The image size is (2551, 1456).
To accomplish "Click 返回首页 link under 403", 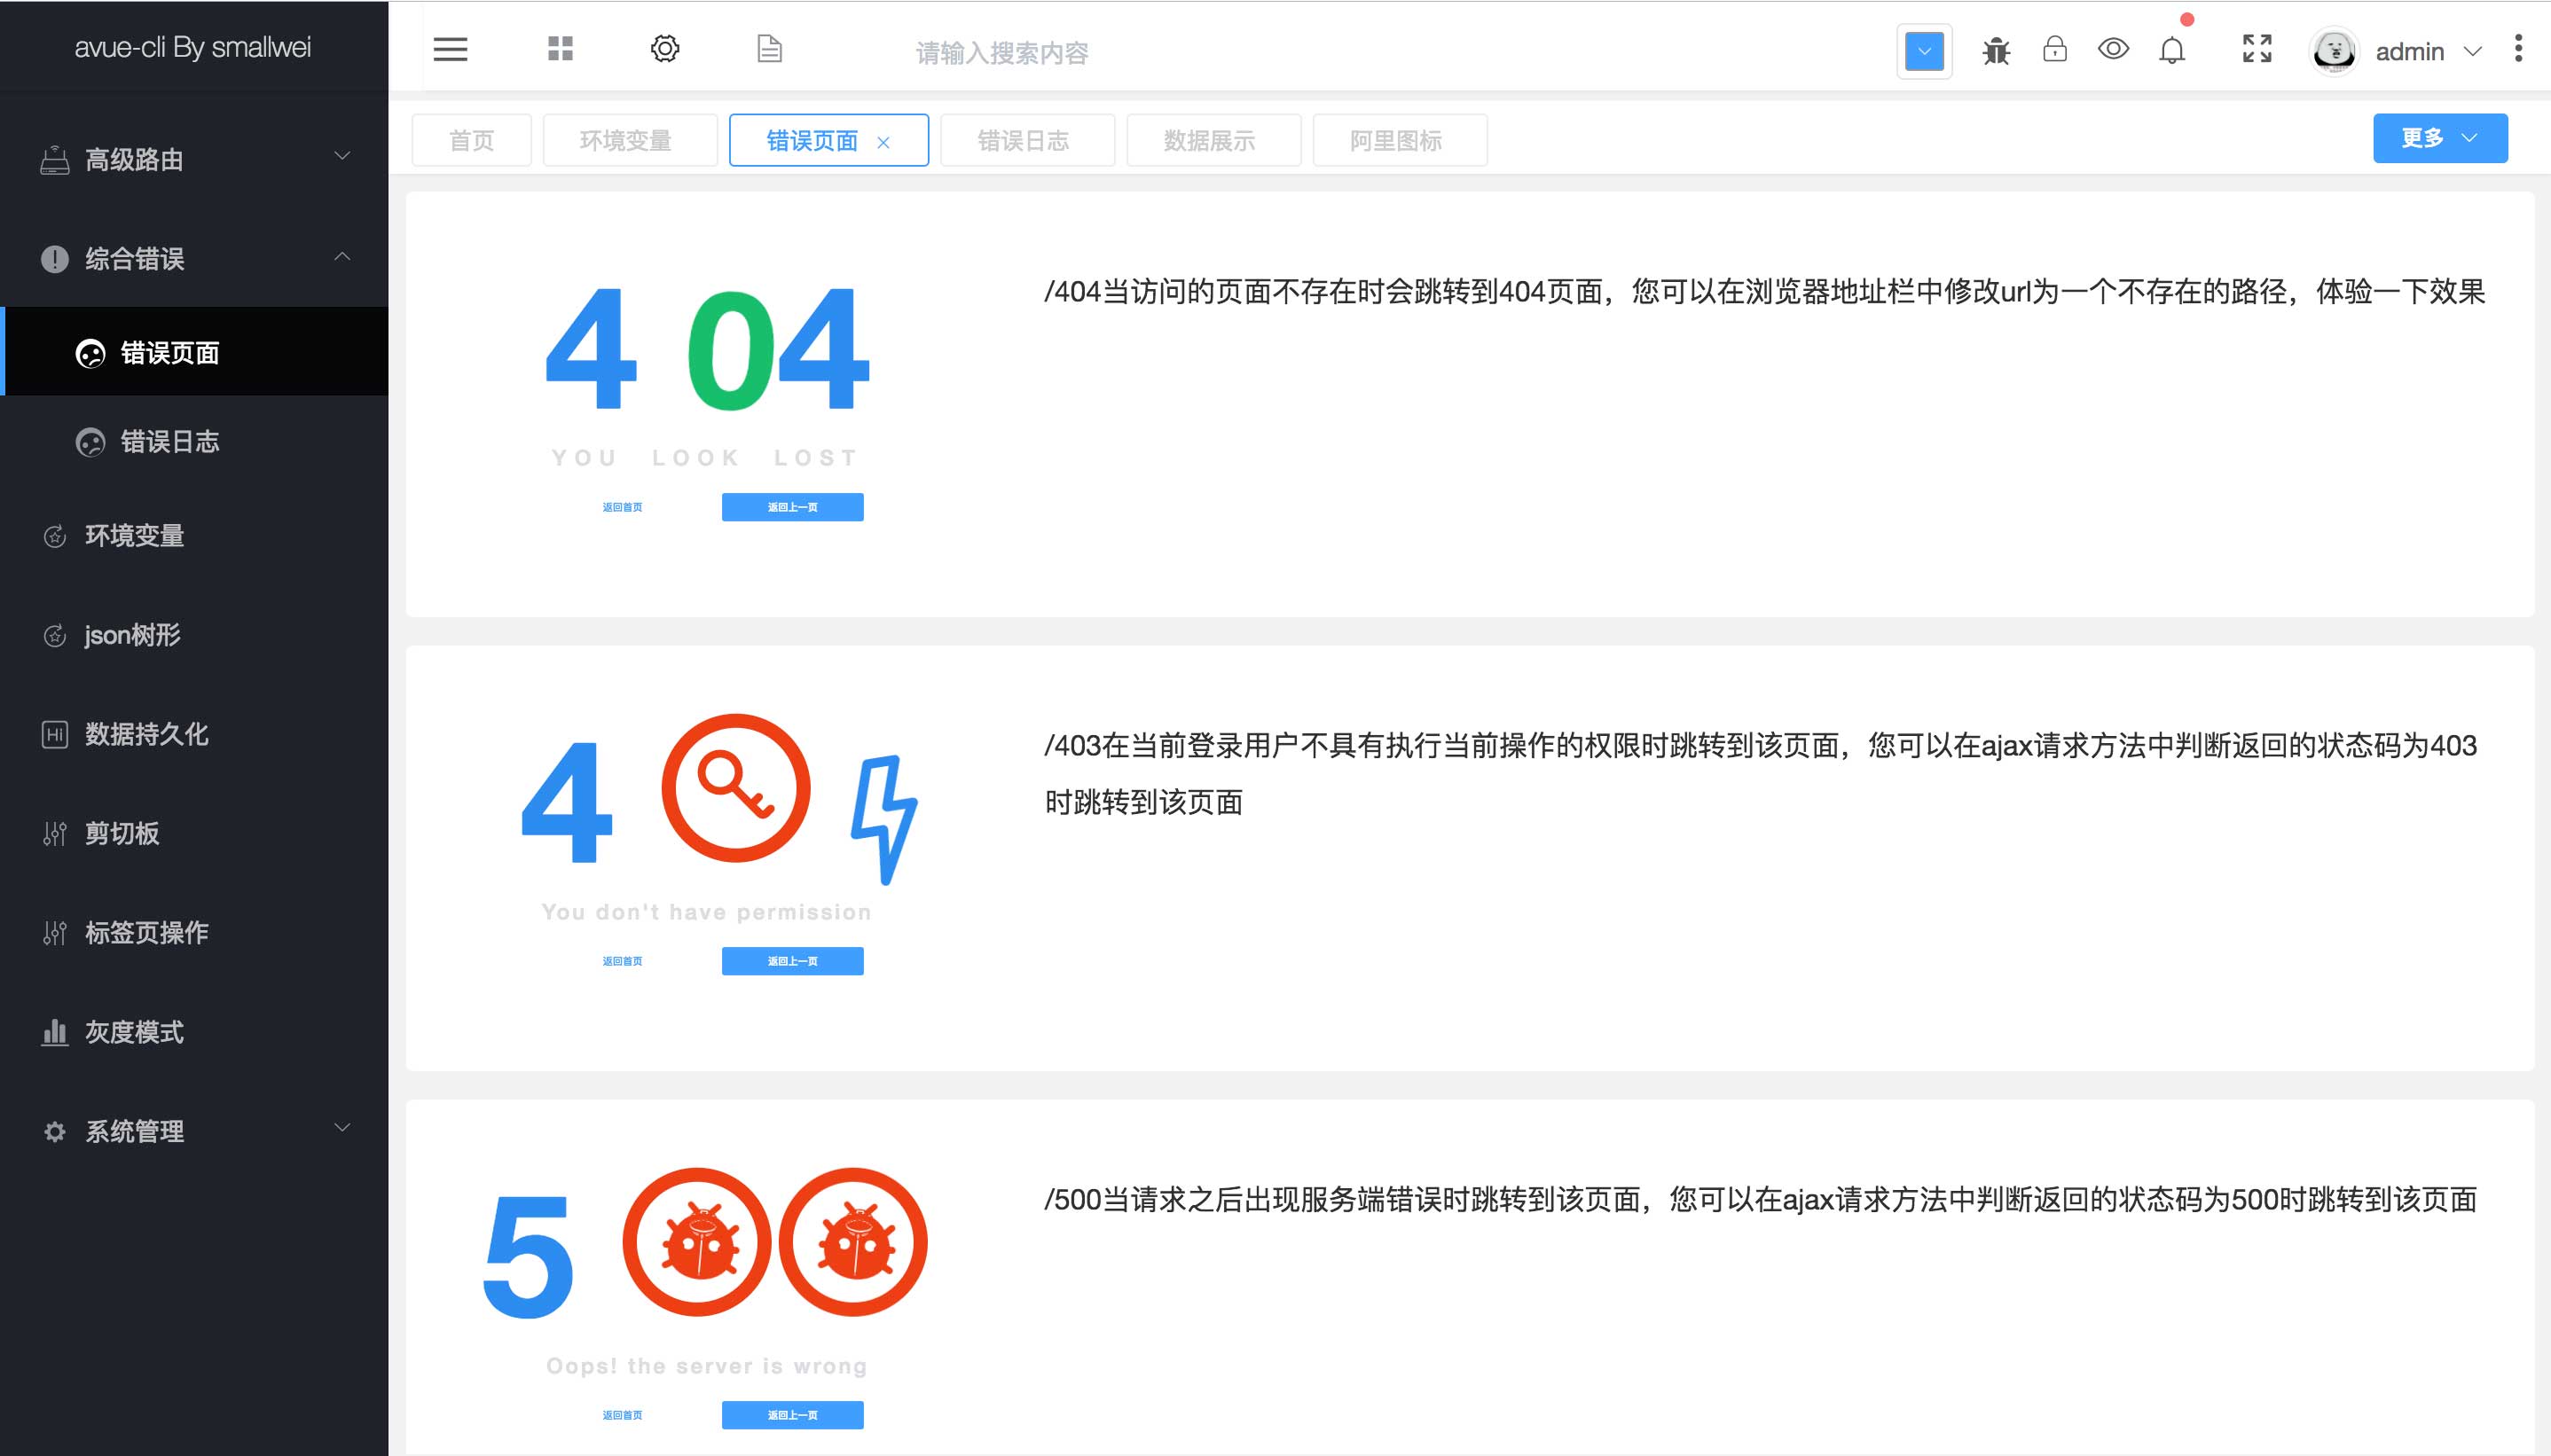I will coord(622,961).
